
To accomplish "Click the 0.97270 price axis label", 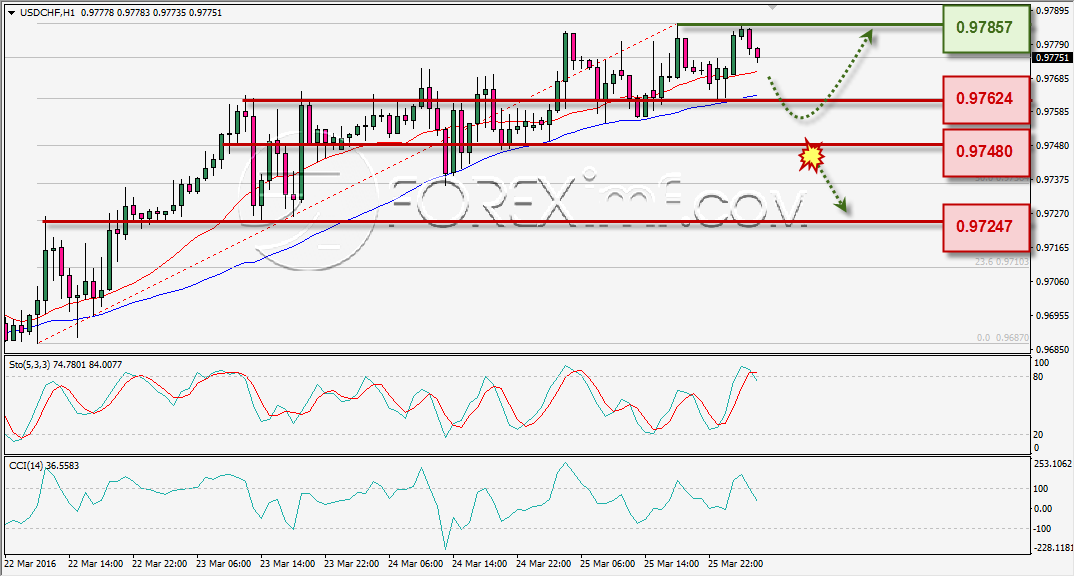I will click(x=1052, y=214).
